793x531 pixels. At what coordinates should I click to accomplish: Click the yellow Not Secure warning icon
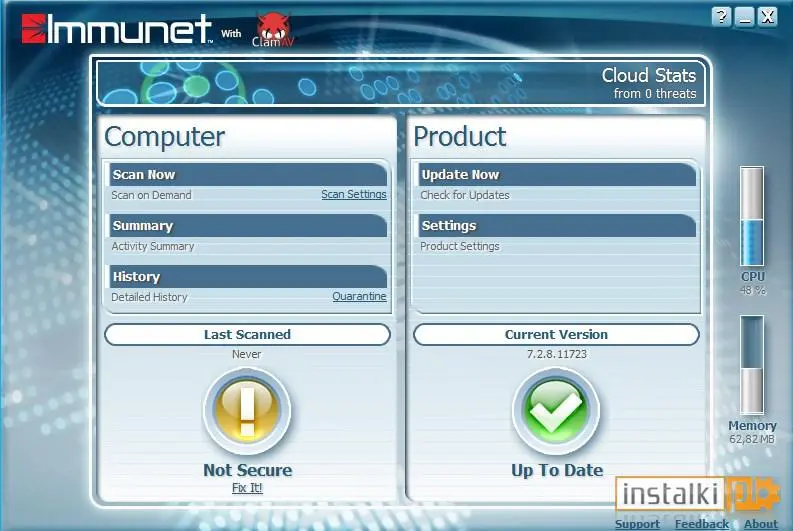point(247,410)
